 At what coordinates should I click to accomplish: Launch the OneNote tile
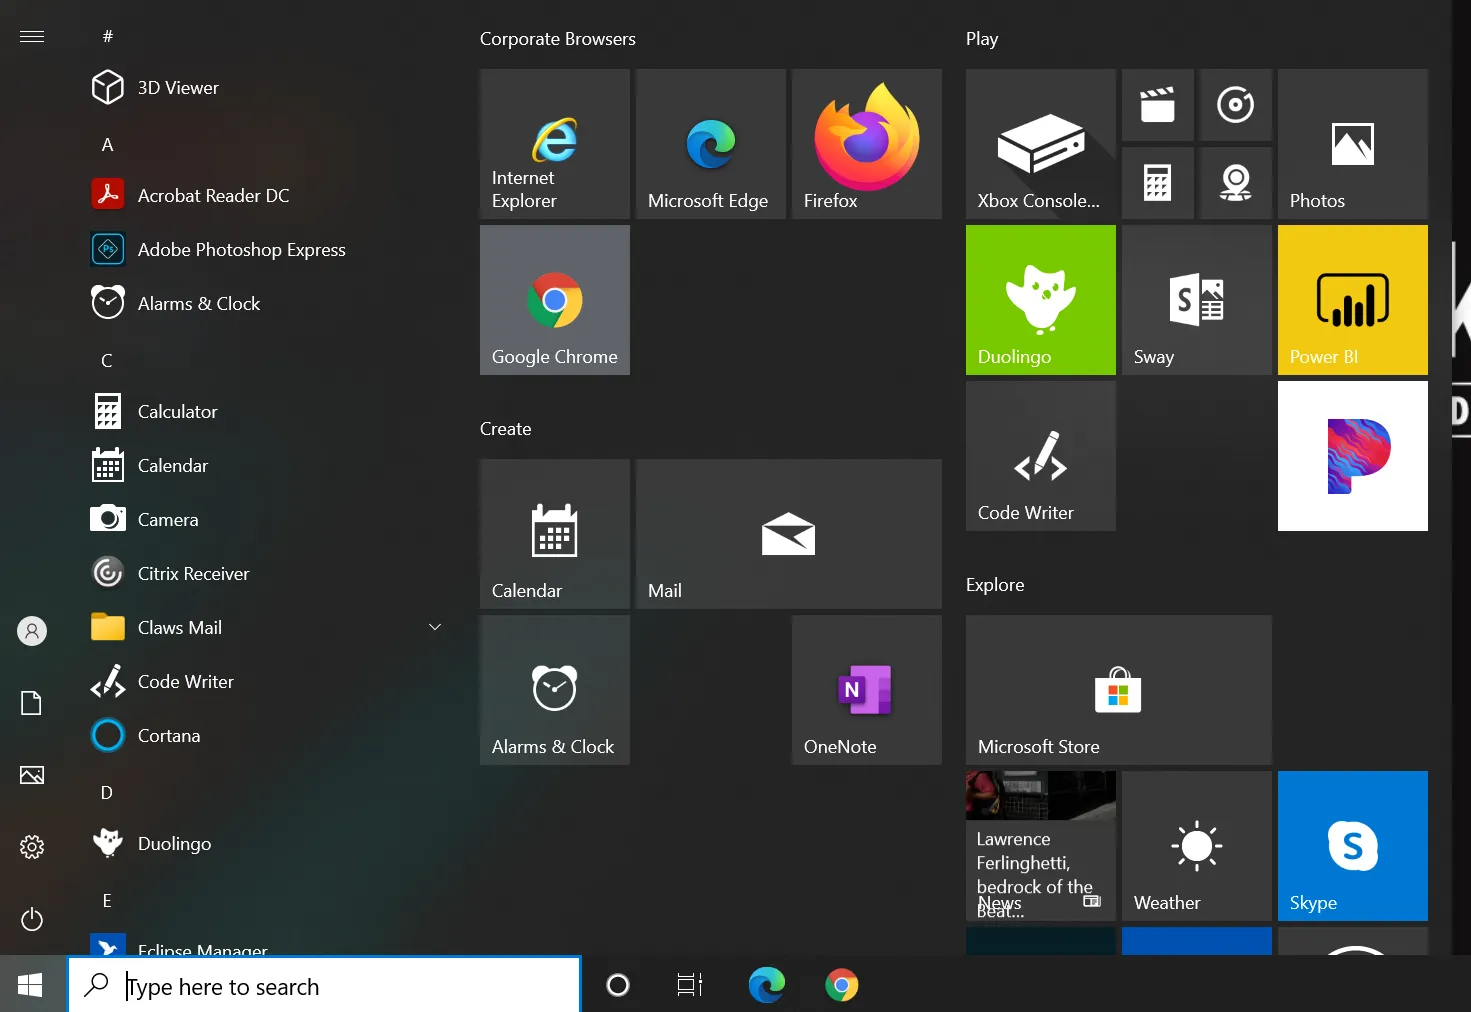tap(867, 690)
